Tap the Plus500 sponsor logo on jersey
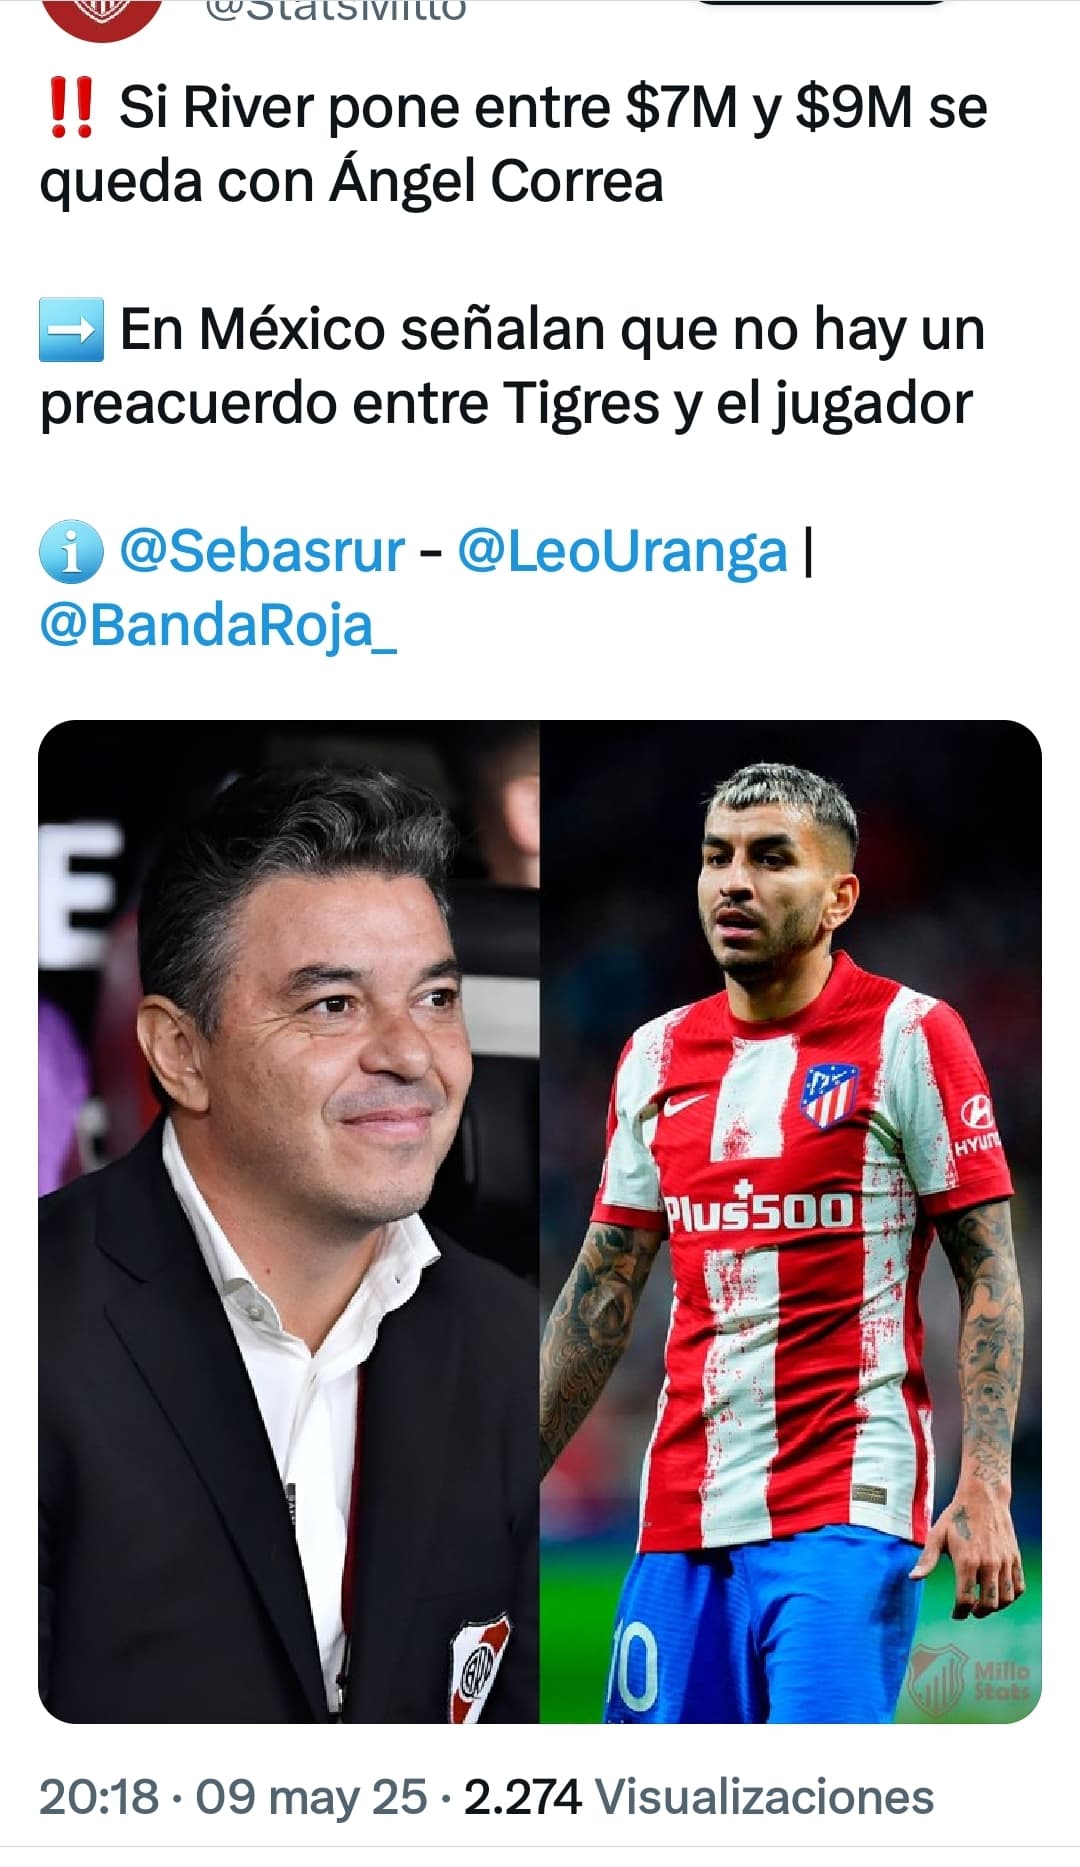This screenshot has width=1080, height=1867. coord(760,1208)
